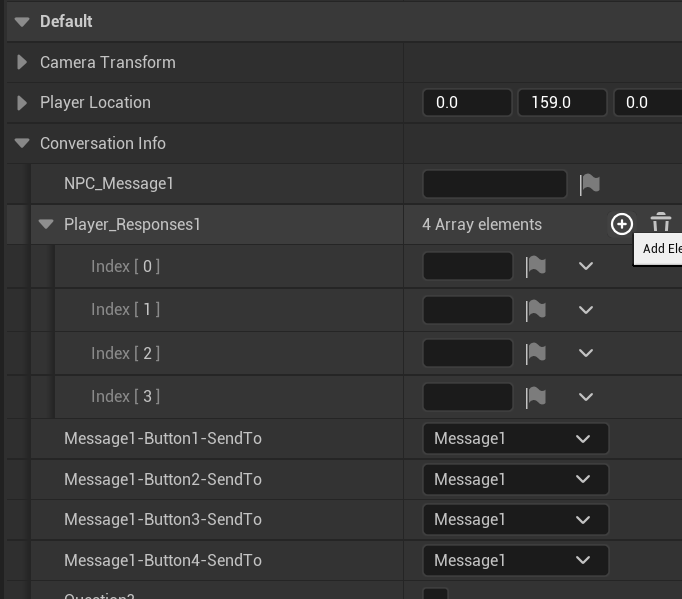Open options chevron for Index [ 2 ]
The image size is (682, 599).
coord(586,353)
